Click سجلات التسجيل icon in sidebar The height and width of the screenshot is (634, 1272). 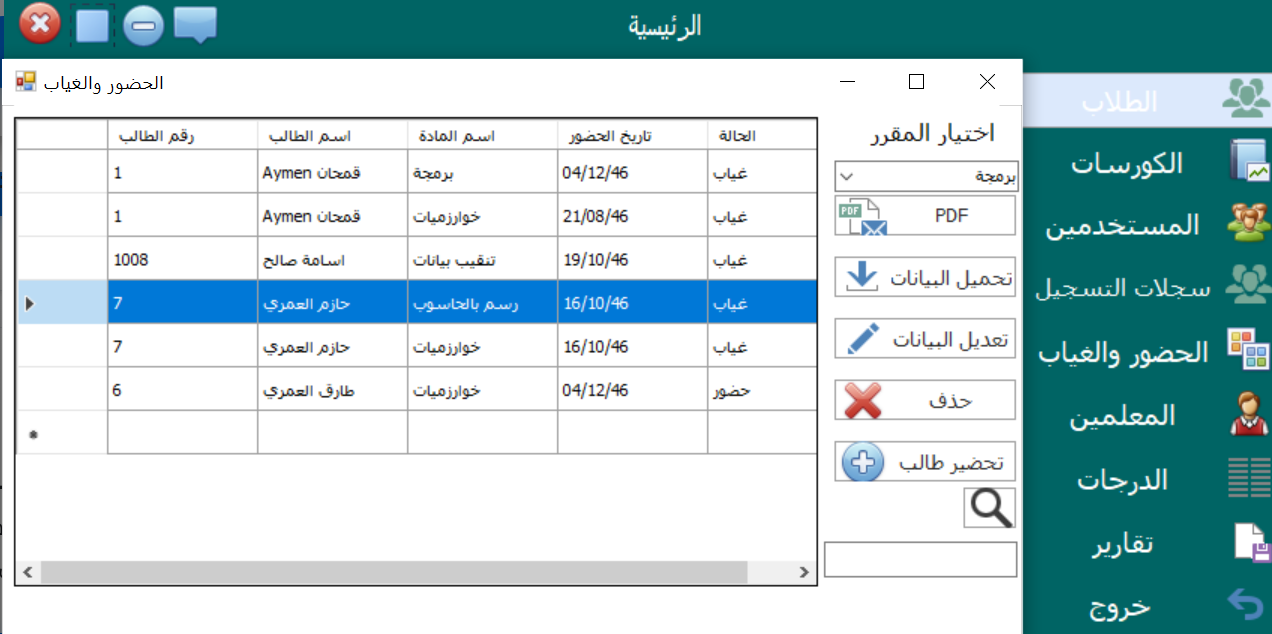[1248, 286]
